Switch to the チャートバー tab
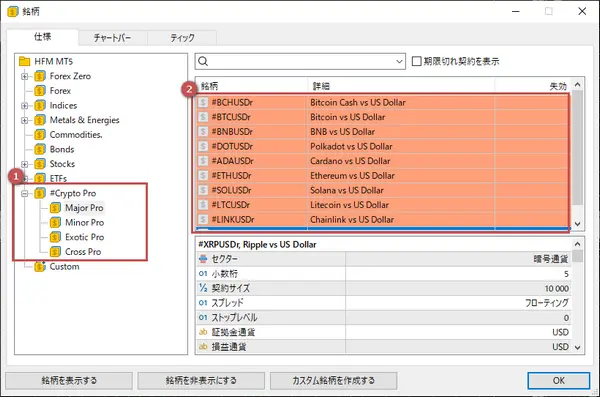This screenshot has width=600, height=397. (113, 38)
